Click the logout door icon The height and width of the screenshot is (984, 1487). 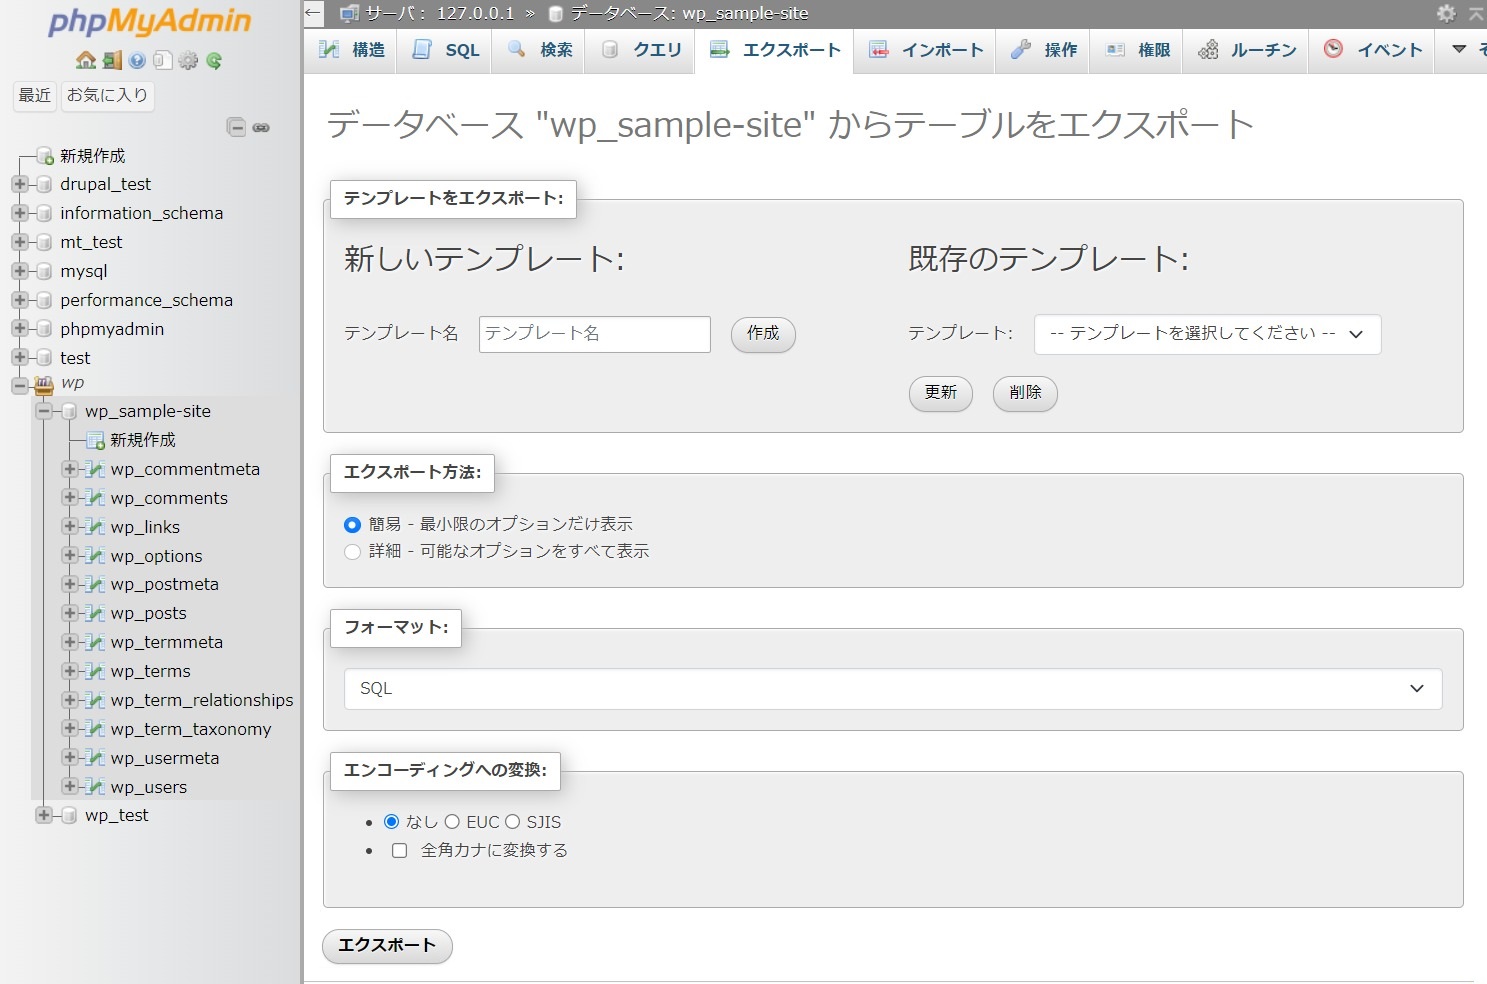(112, 61)
